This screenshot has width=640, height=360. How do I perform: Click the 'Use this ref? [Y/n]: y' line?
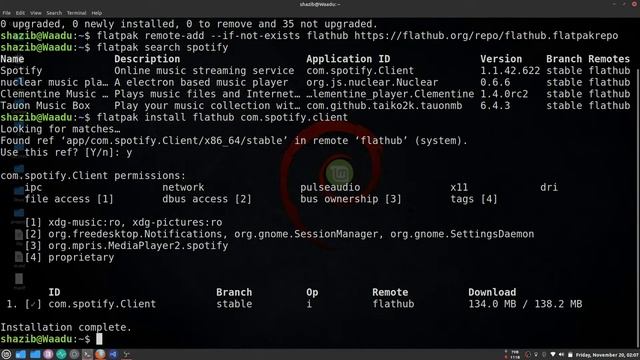(x=66, y=152)
